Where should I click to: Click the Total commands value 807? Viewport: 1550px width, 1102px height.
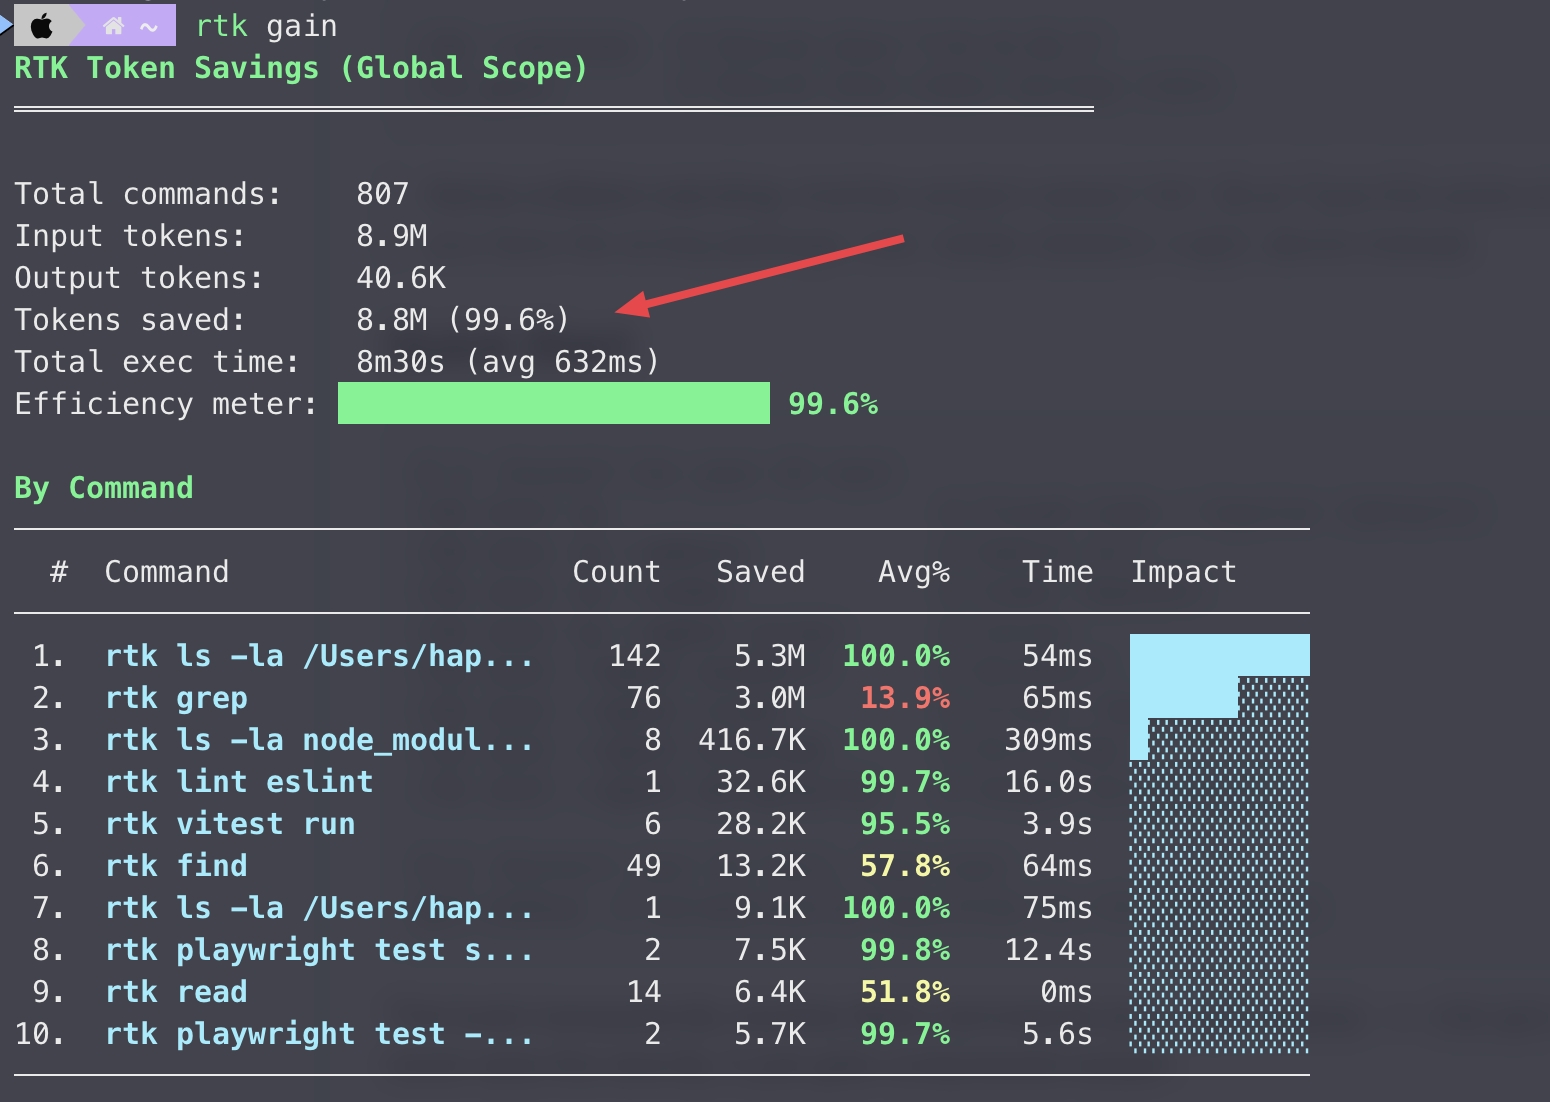pos(383,193)
